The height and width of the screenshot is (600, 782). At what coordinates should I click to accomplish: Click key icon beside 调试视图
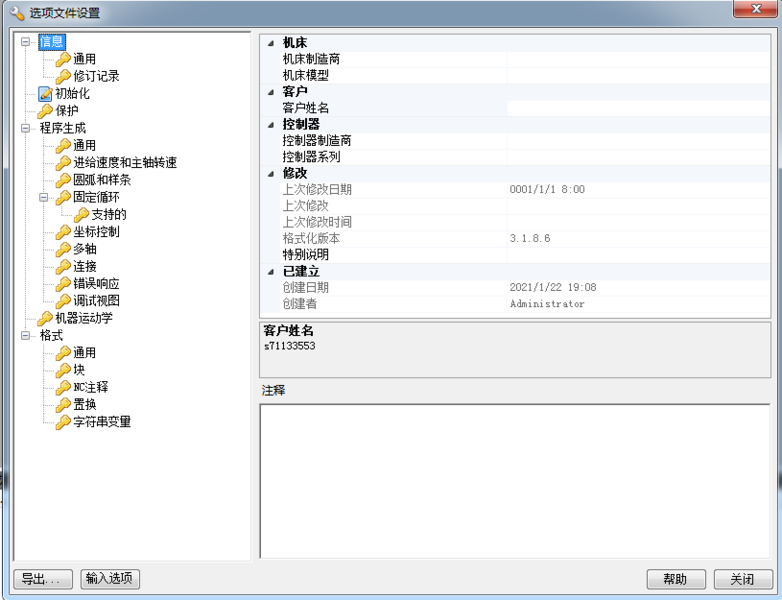(x=63, y=301)
